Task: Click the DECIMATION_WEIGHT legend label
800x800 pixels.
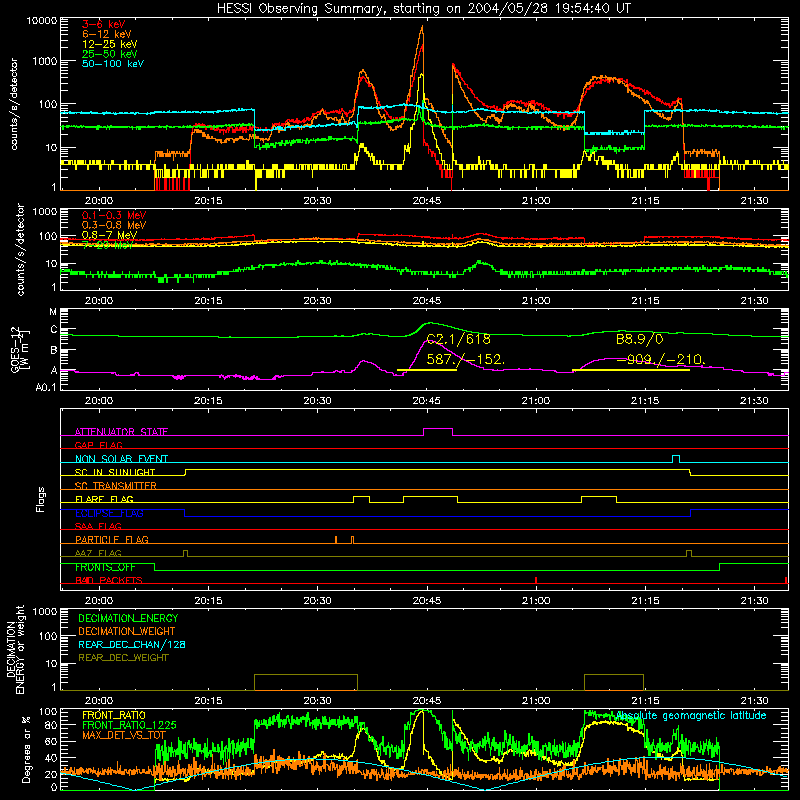Action: [x=127, y=632]
